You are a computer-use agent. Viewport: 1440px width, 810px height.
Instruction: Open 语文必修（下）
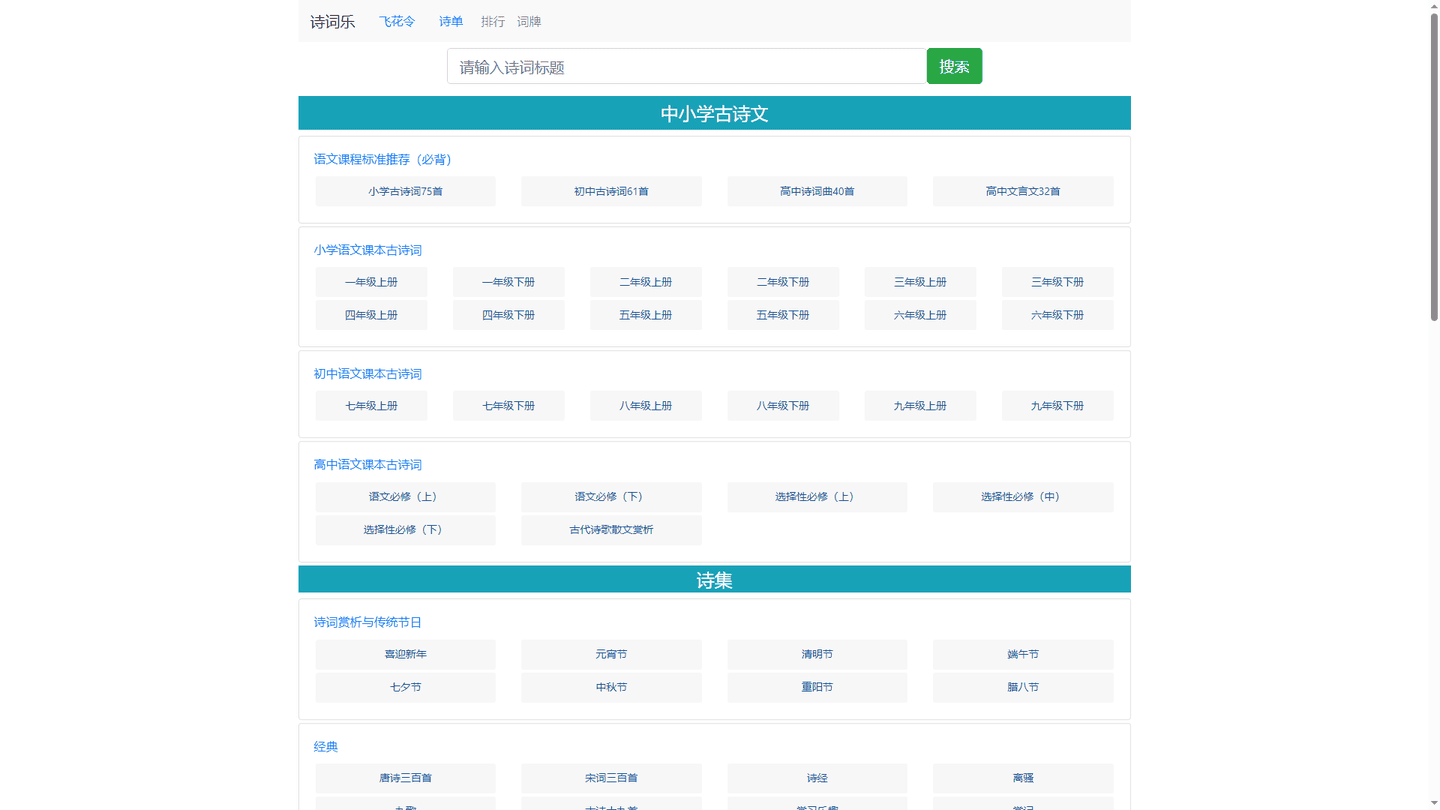coord(611,497)
